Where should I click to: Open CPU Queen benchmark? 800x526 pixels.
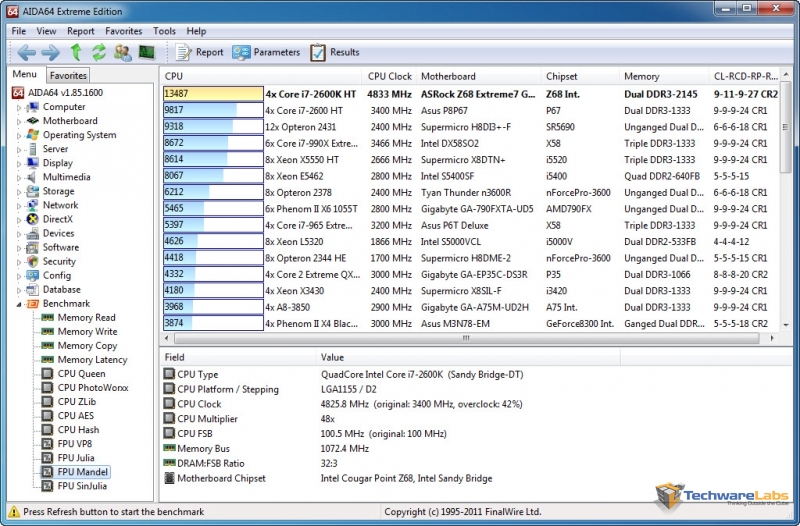point(82,374)
